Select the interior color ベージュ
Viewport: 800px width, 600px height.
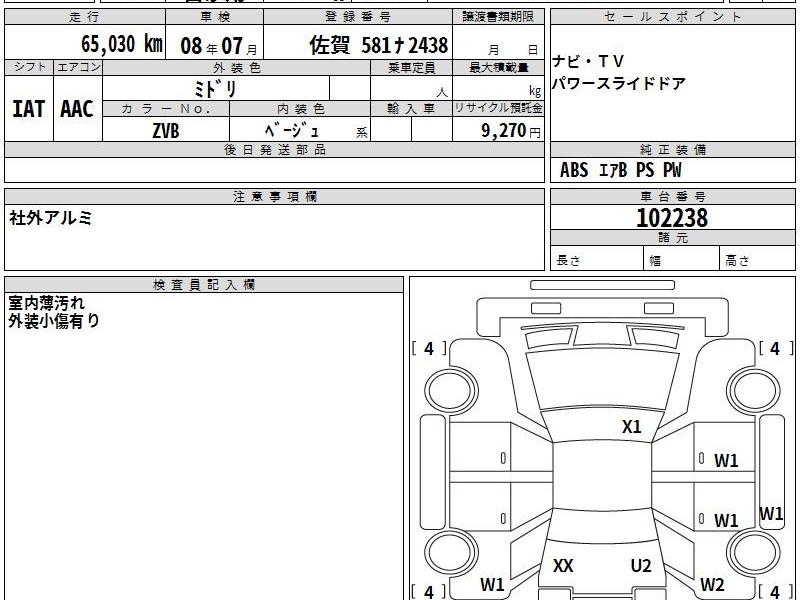point(292,130)
